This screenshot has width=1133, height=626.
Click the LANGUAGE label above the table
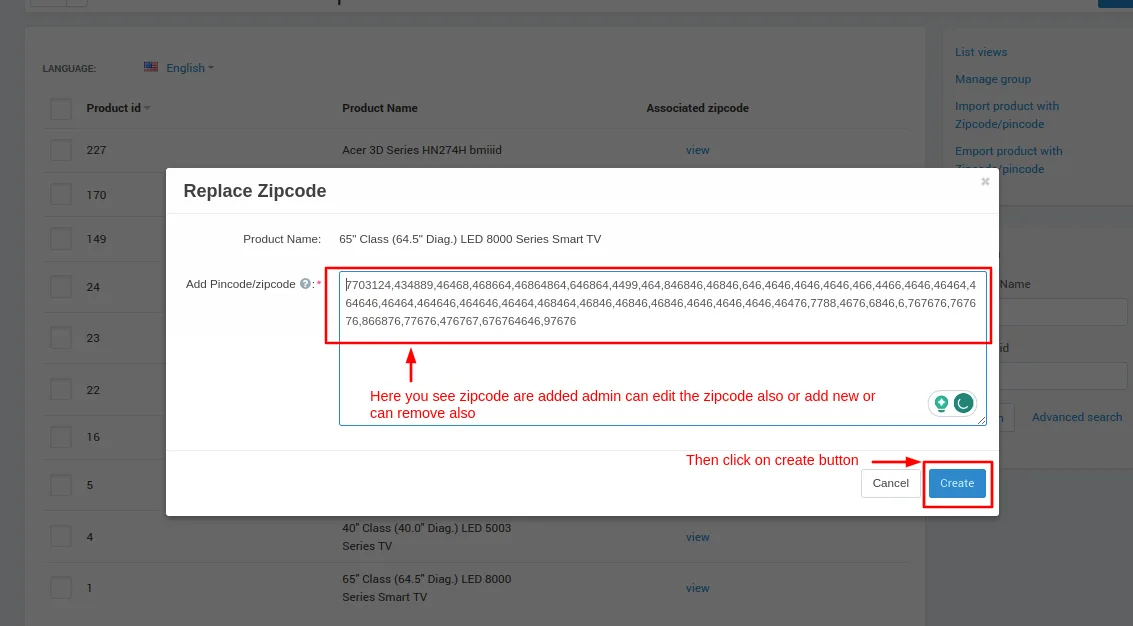click(69, 69)
